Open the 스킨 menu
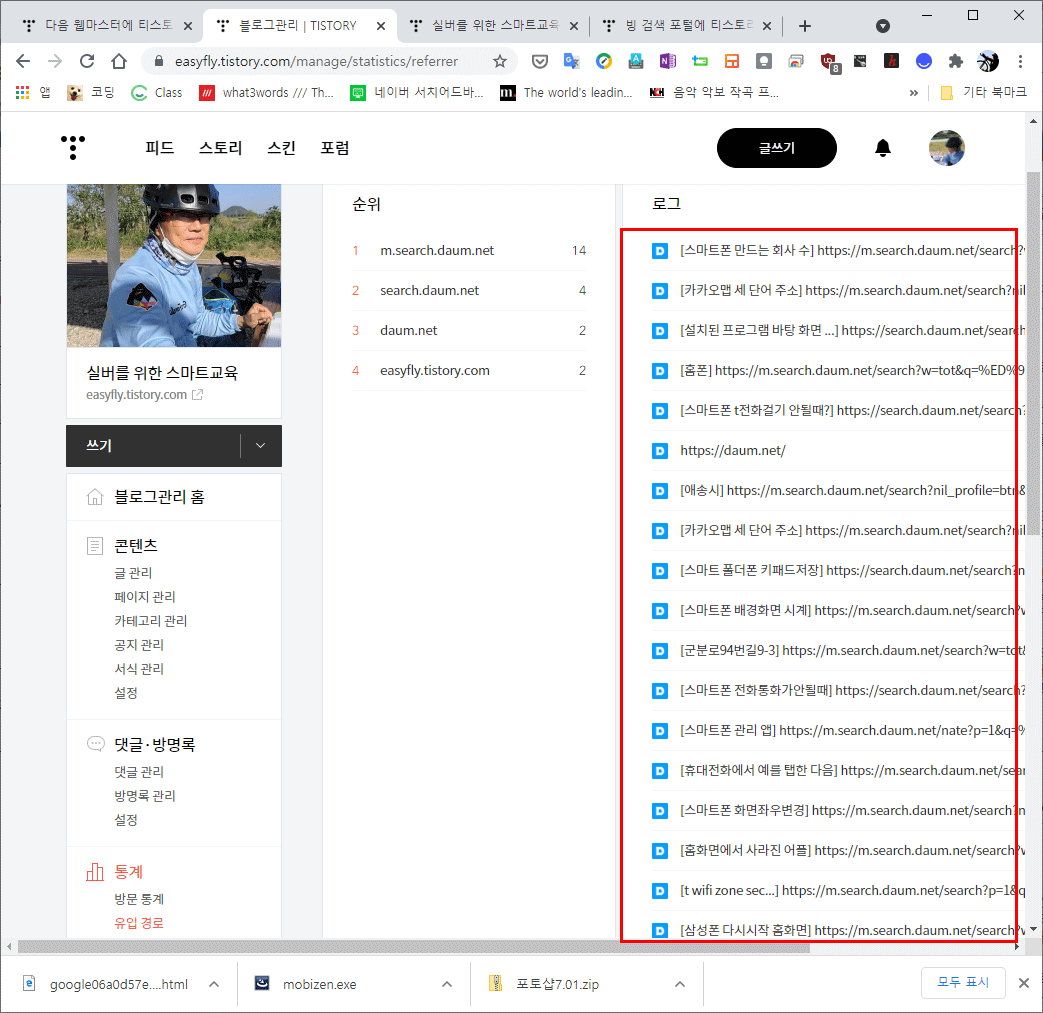The width and height of the screenshot is (1043, 1013). pos(281,148)
